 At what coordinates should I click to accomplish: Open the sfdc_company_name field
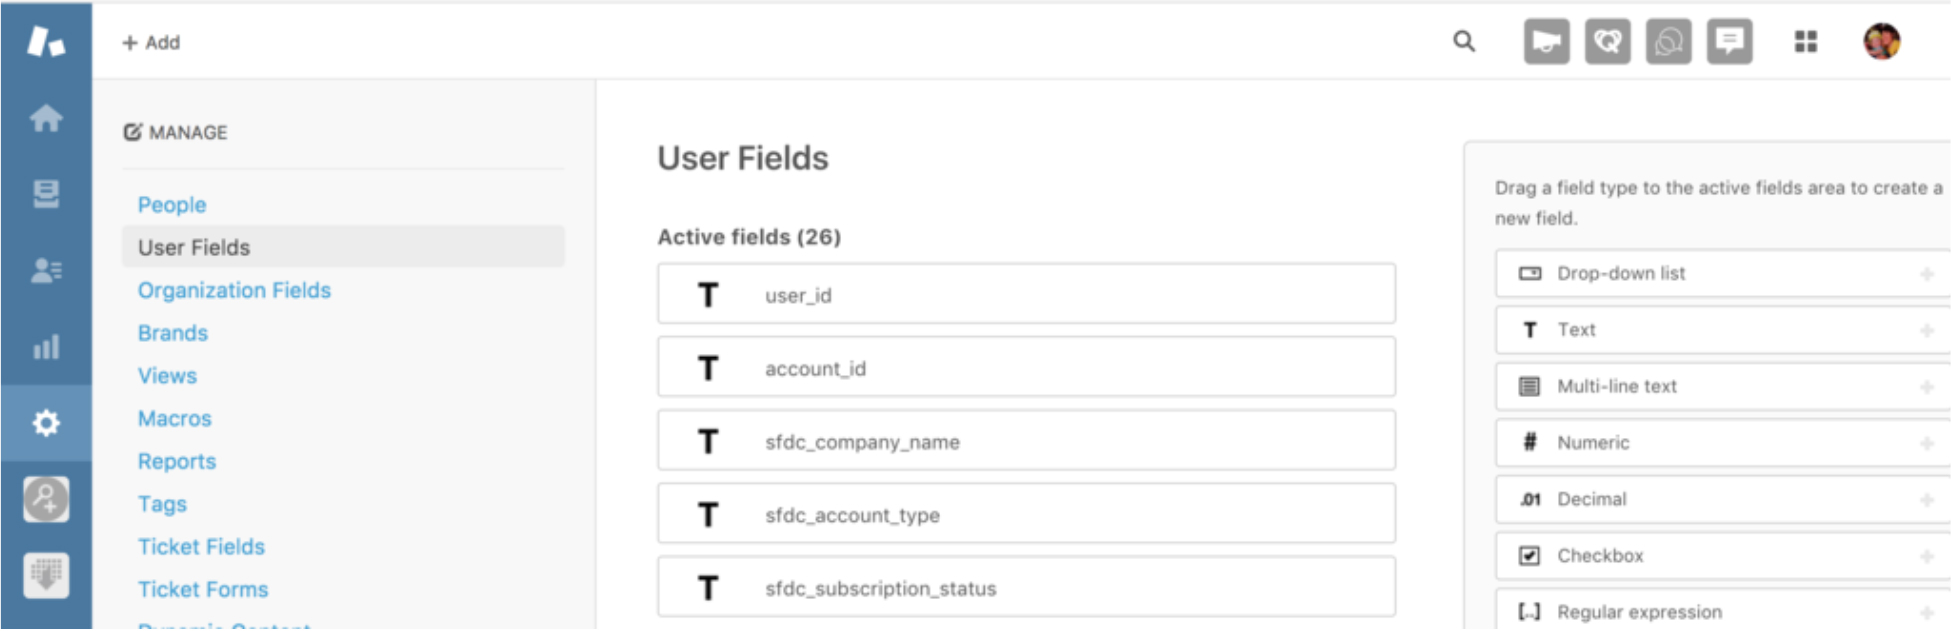(x=1026, y=440)
